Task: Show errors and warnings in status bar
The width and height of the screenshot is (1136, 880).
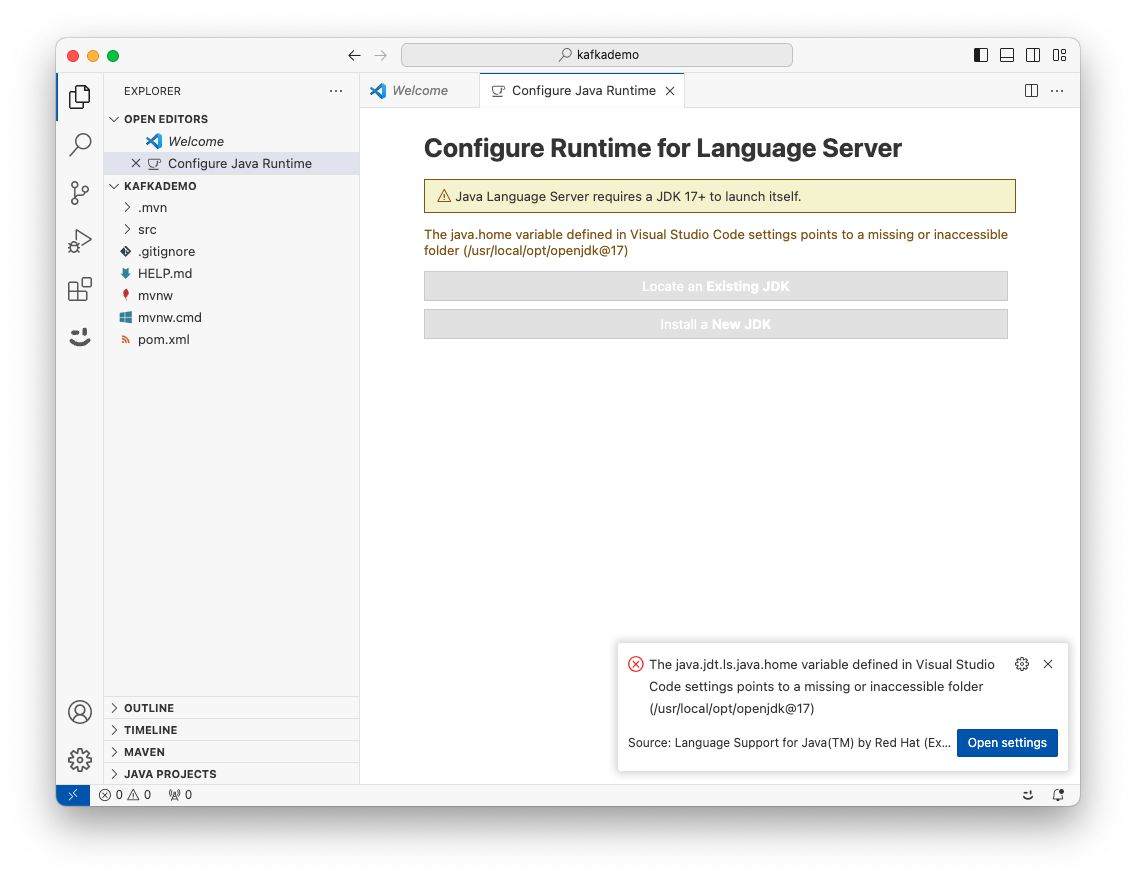Action: point(125,795)
